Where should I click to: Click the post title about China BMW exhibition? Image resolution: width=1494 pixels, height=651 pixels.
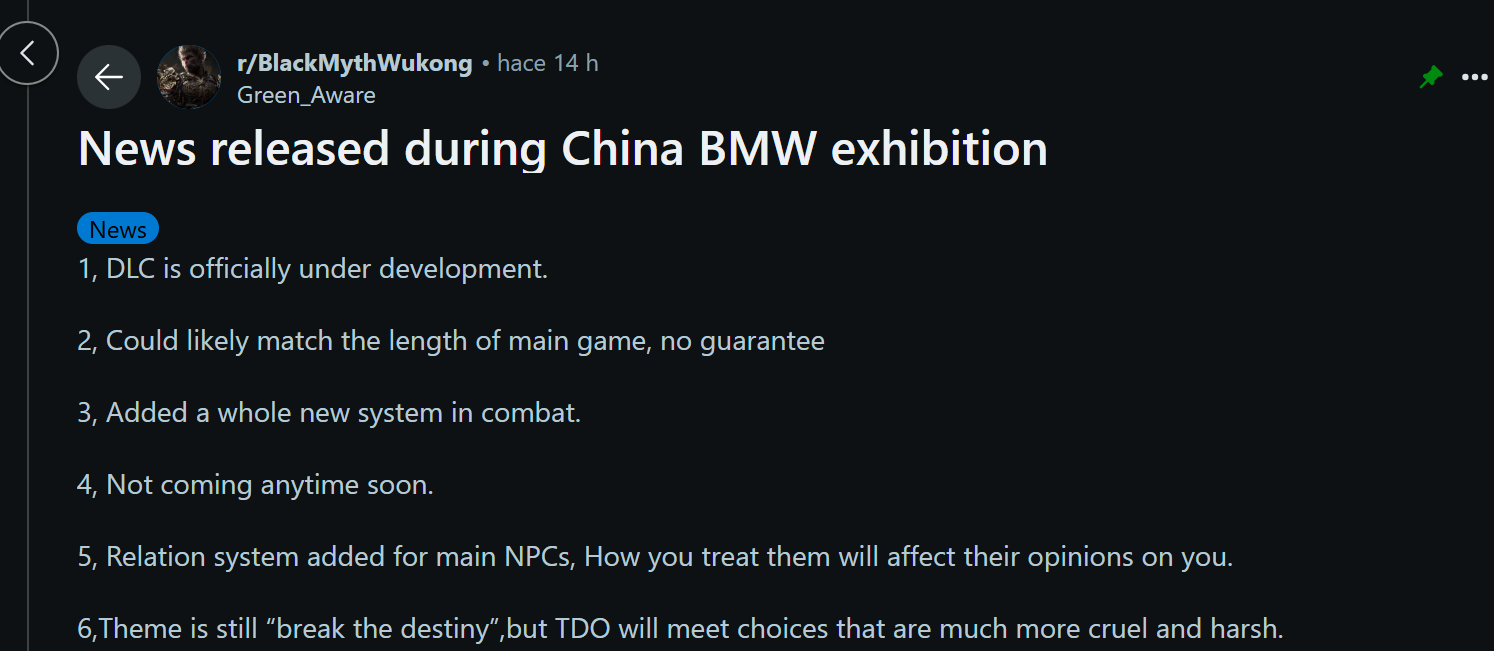563,149
